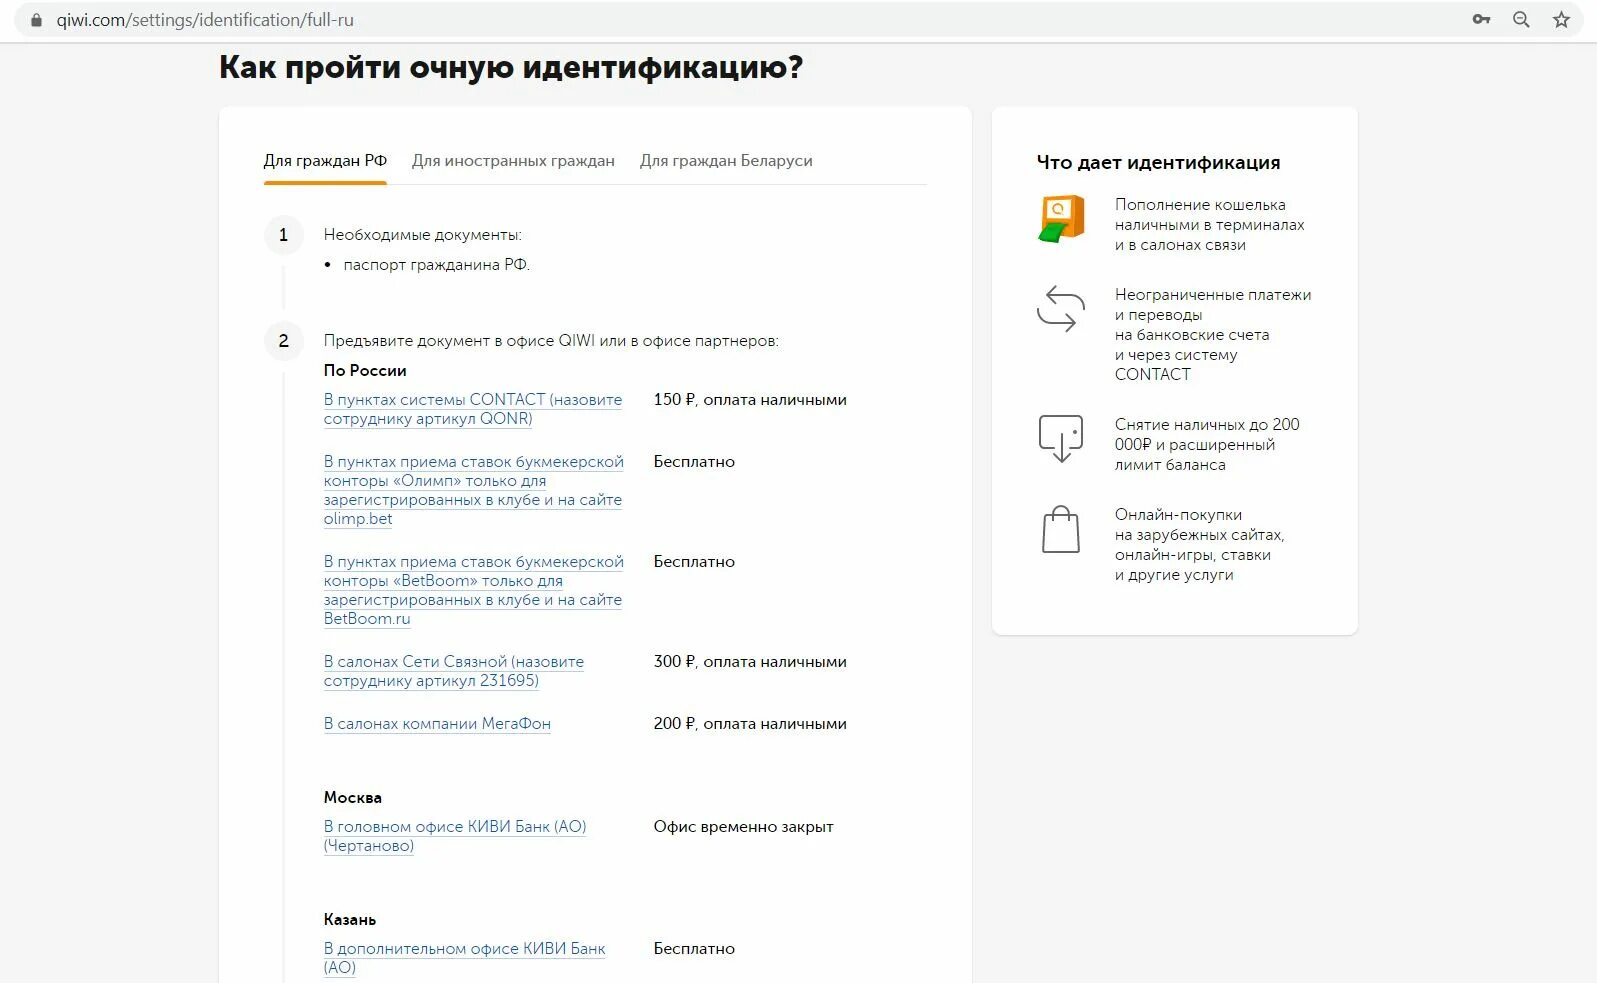Click the transfer arrows icon
Image resolution: width=1597 pixels, height=983 pixels.
click(x=1061, y=308)
